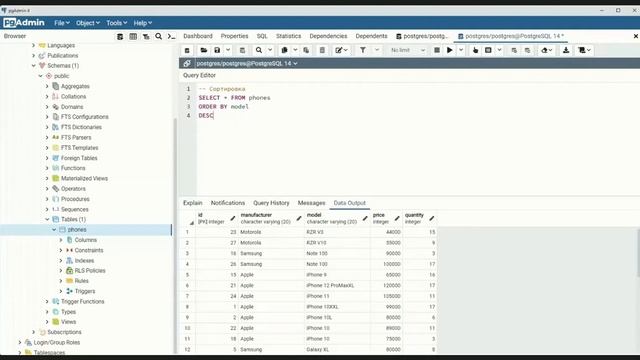
Task: Open the File menu
Action: pyautogui.click(x=62, y=23)
